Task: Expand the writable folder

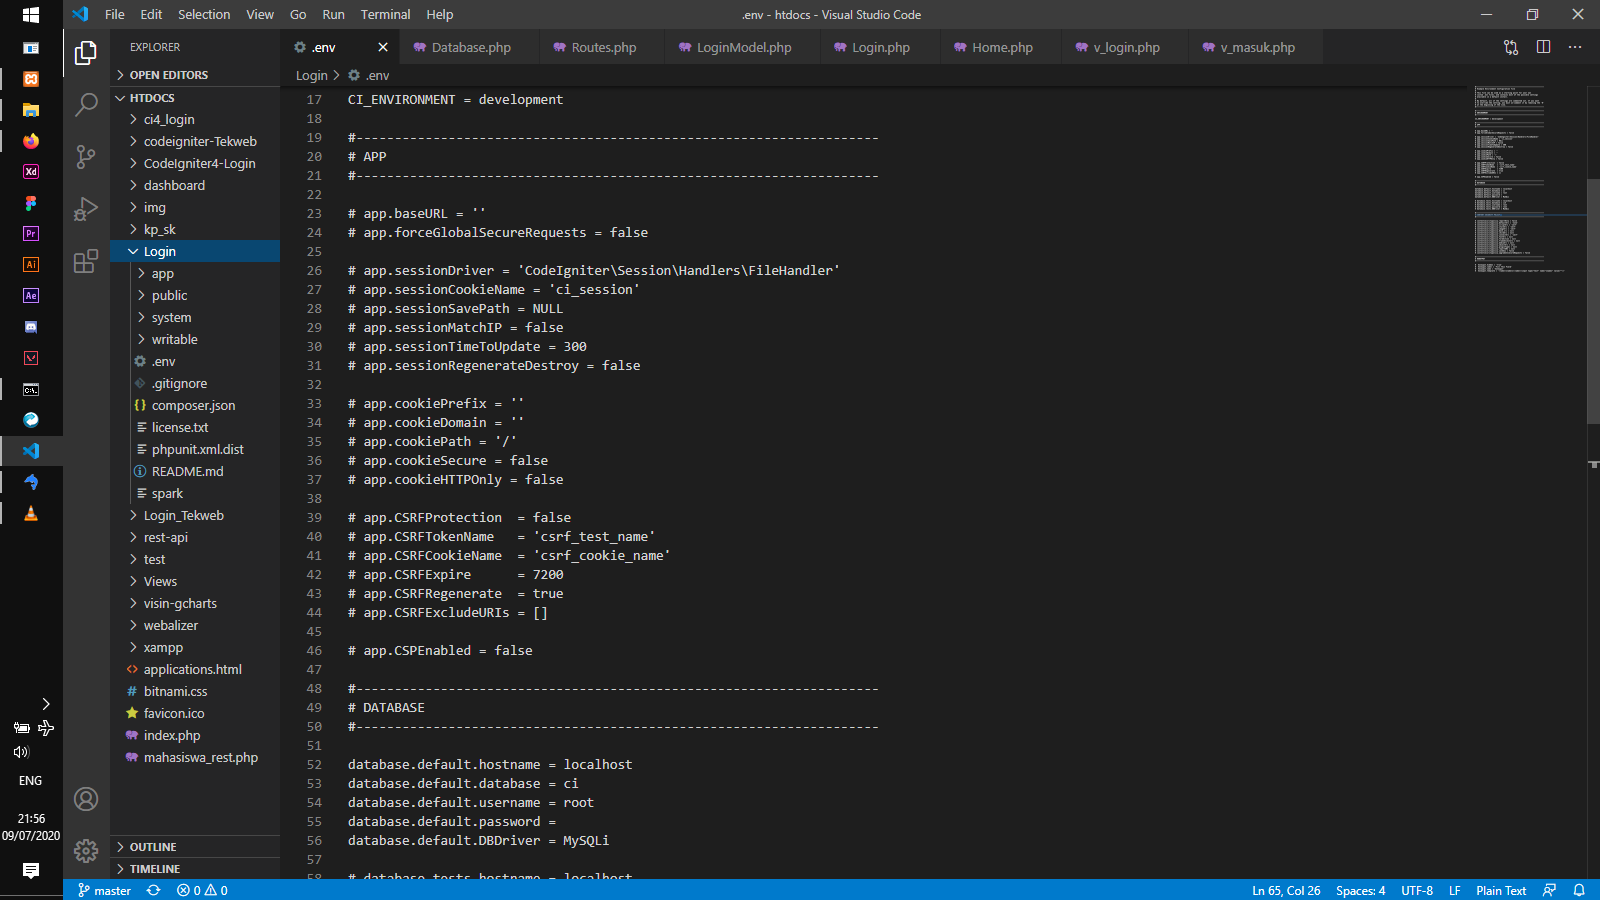Action: 195,339
